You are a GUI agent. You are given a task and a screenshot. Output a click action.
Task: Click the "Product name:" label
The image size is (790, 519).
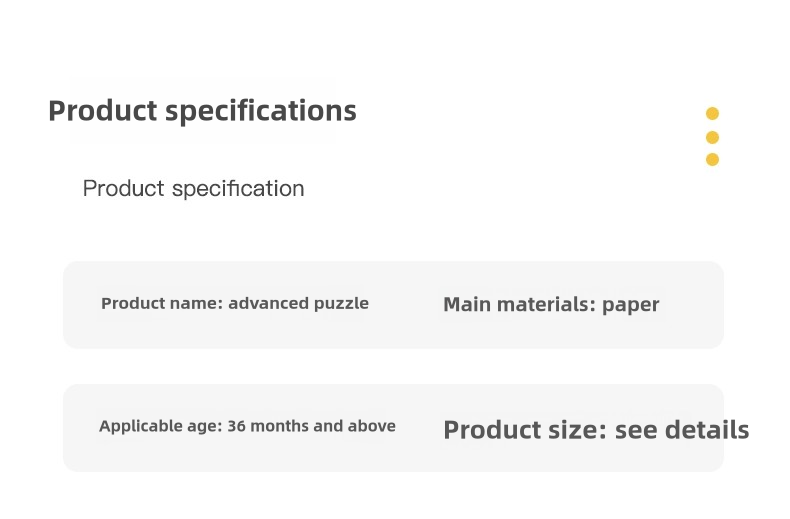point(162,303)
